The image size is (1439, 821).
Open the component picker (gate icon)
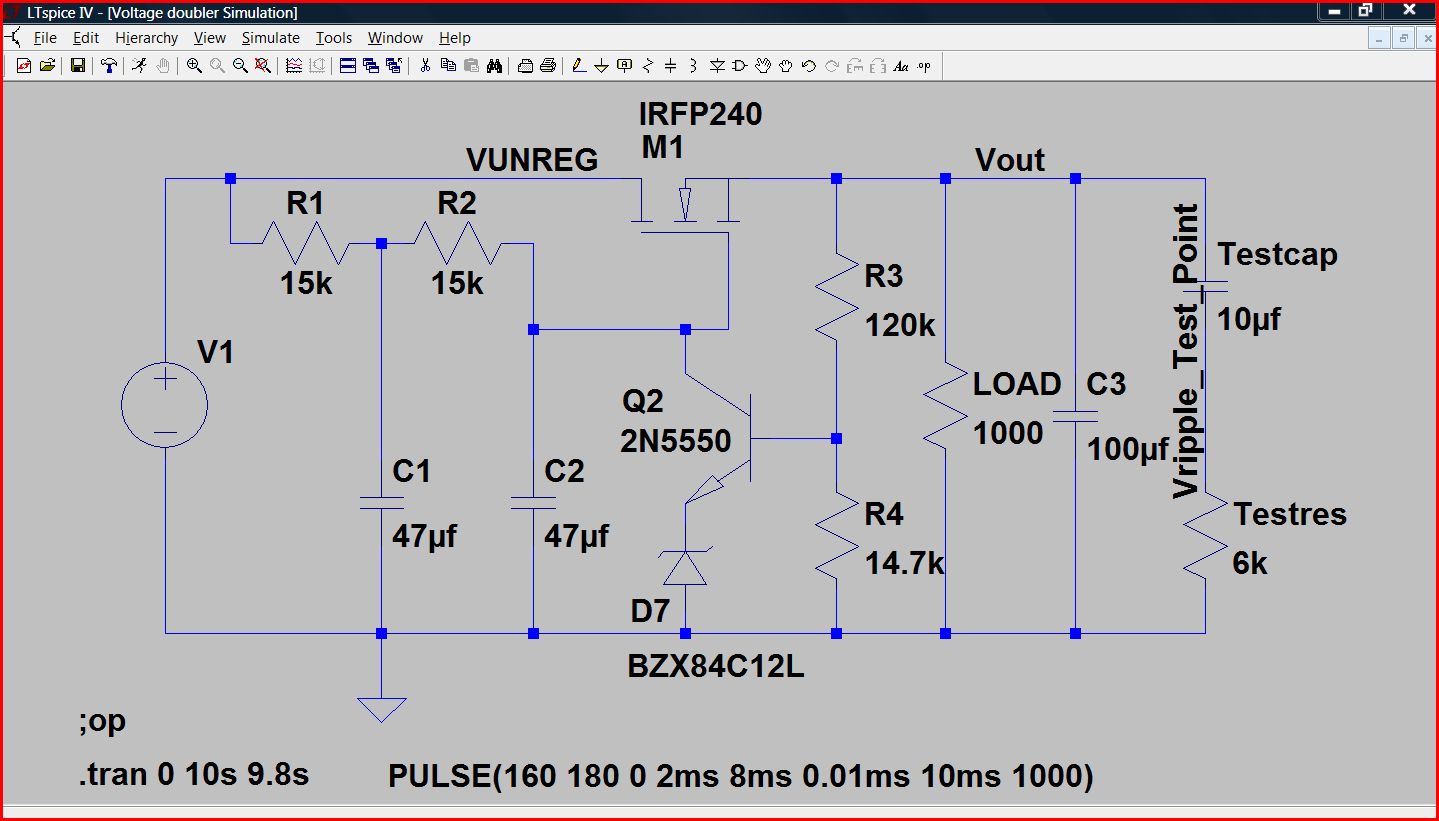tap(740, 66)
